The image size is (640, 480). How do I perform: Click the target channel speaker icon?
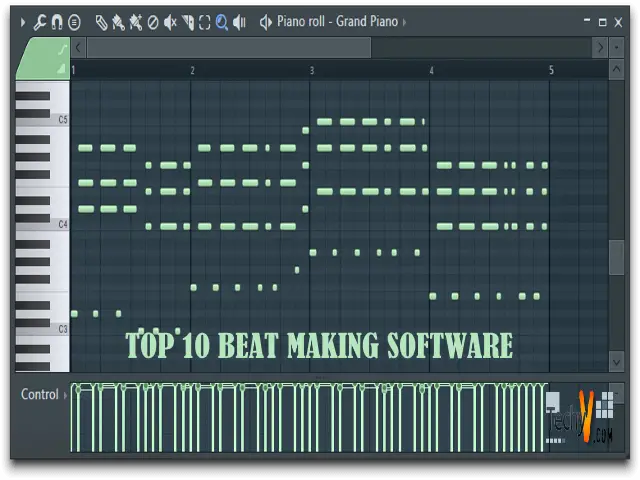click(x=266, y=22)
